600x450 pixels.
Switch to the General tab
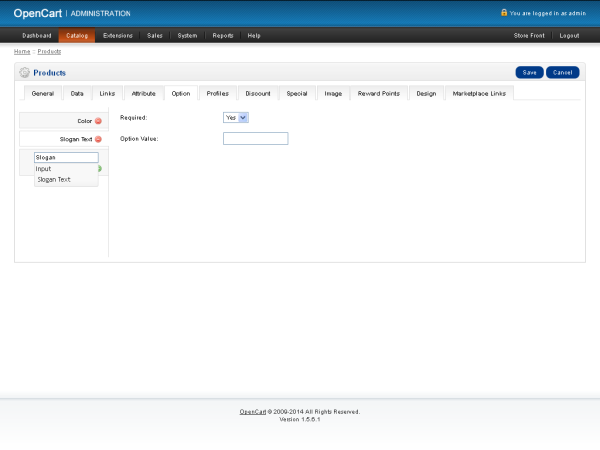point(42,93)
